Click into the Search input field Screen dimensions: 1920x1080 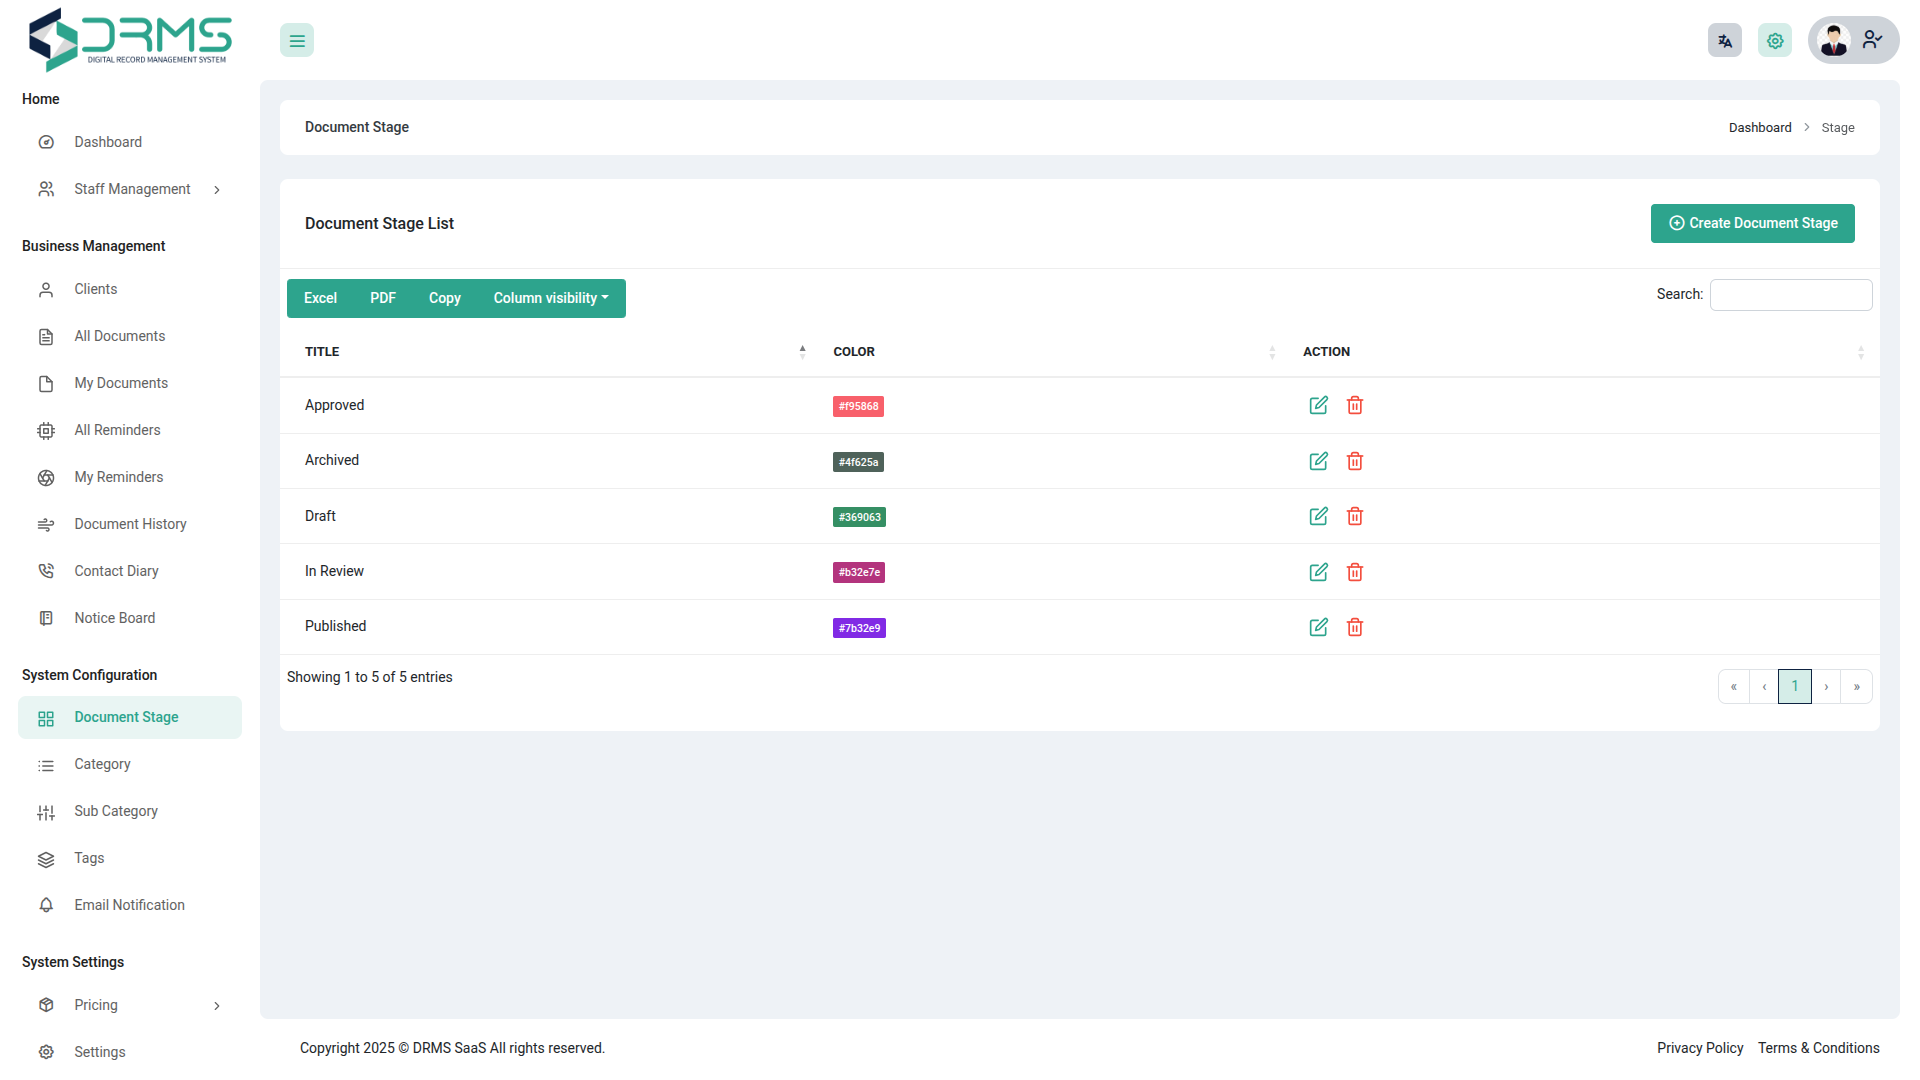point(1790,295)
